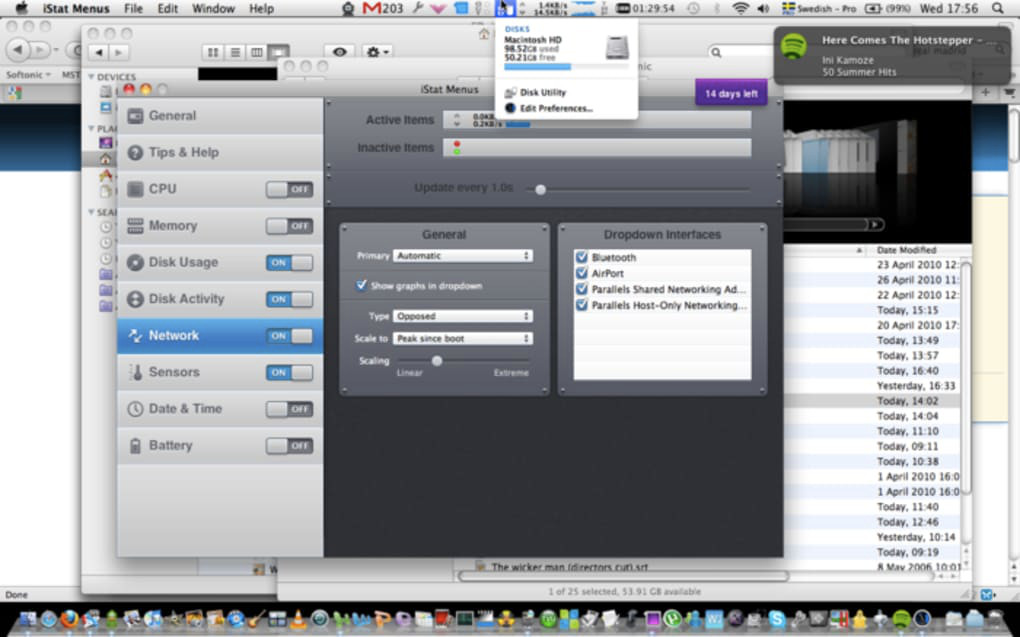Open the Finder action gear dropdown
The image size is (1020, 637).
coord(377,52)
